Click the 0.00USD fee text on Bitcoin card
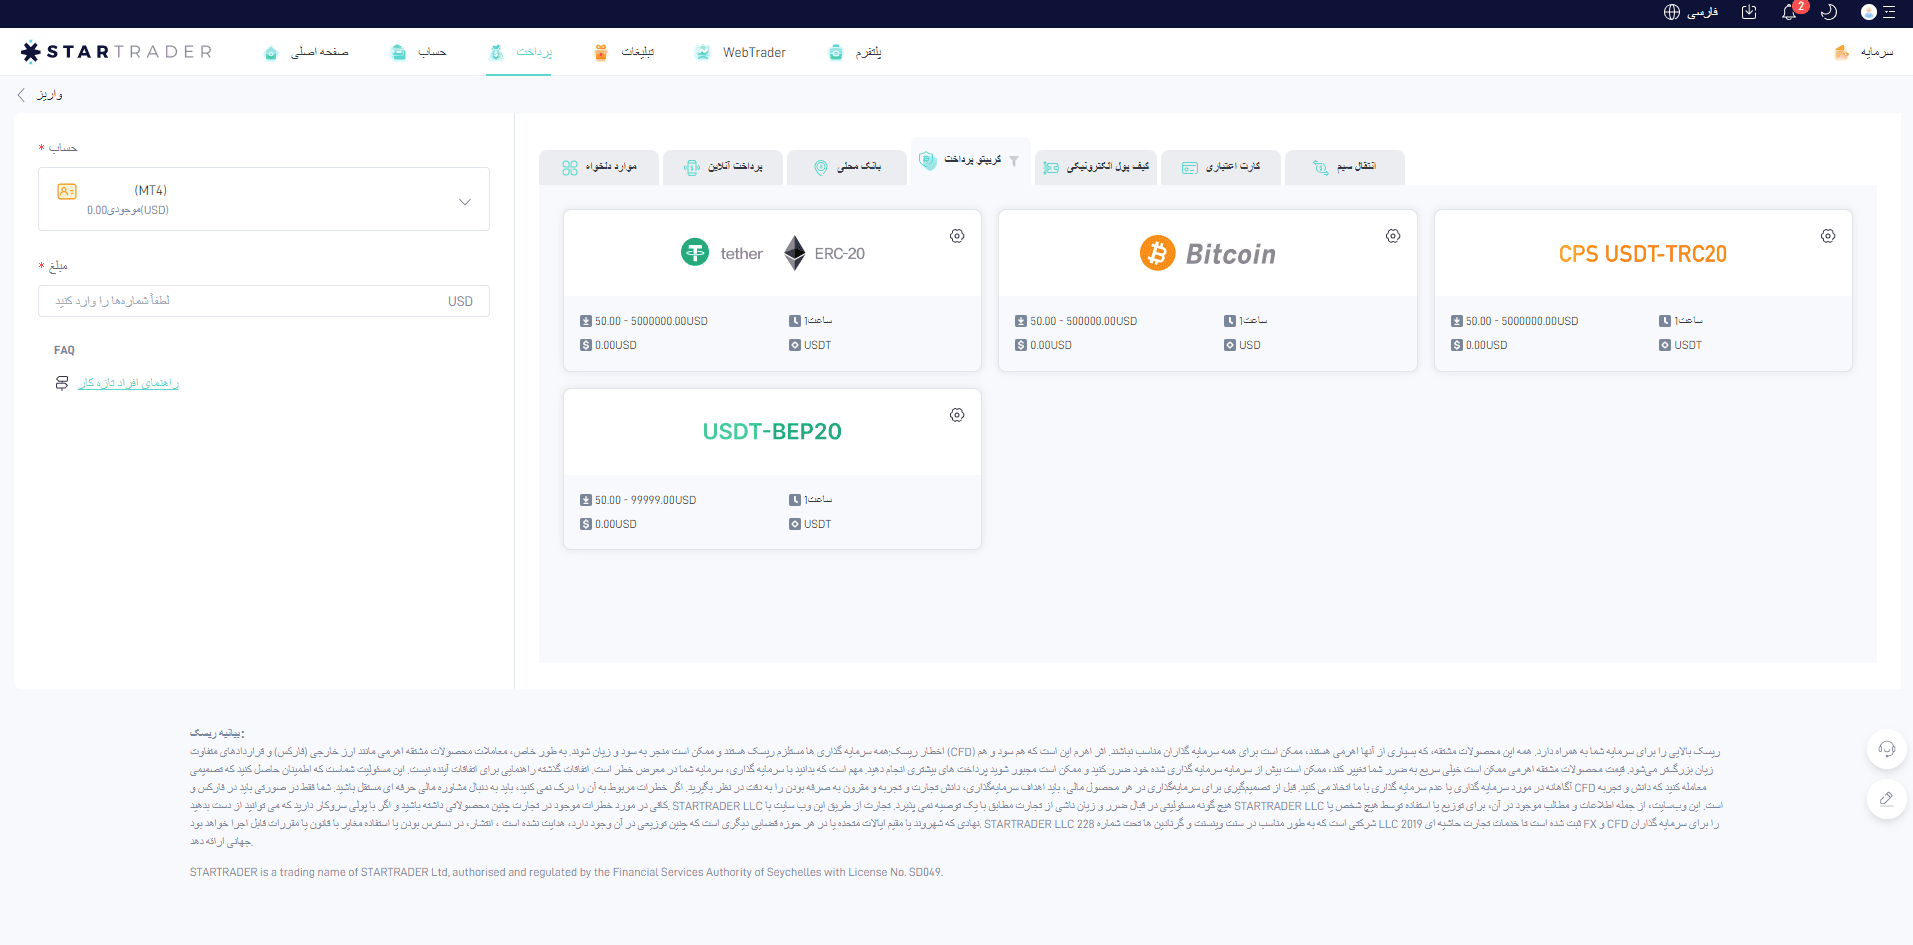The width and height of the screenshot is (1913, 945). tap(1051, 345)
